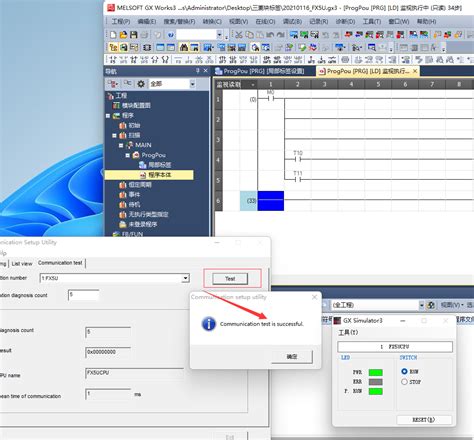Viewport: 474px width, 440px height.
Task: Close the Communication setup utility message dialog
Action: pos(314,297)
